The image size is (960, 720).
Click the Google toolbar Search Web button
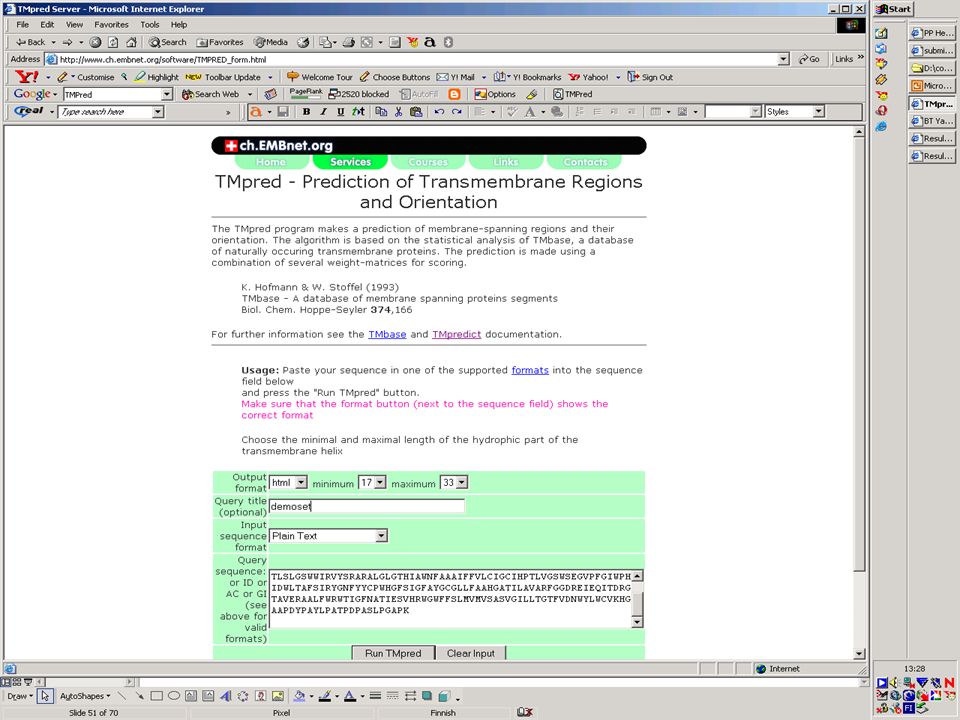[211, 94]
